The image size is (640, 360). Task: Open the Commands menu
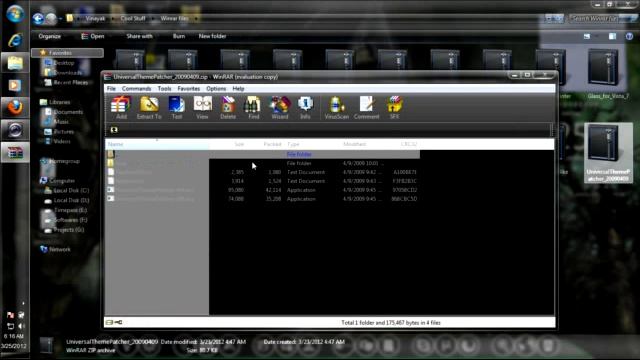136,89
